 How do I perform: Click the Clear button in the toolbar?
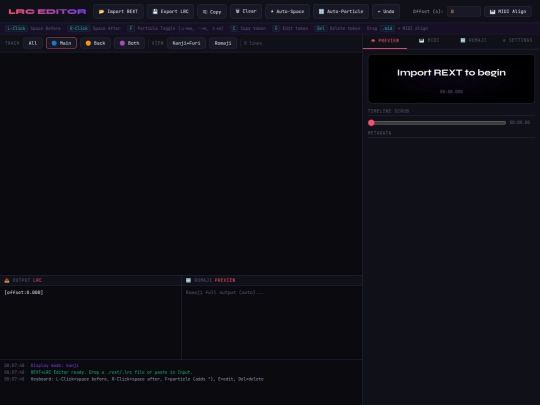click(x=246, y=11)
